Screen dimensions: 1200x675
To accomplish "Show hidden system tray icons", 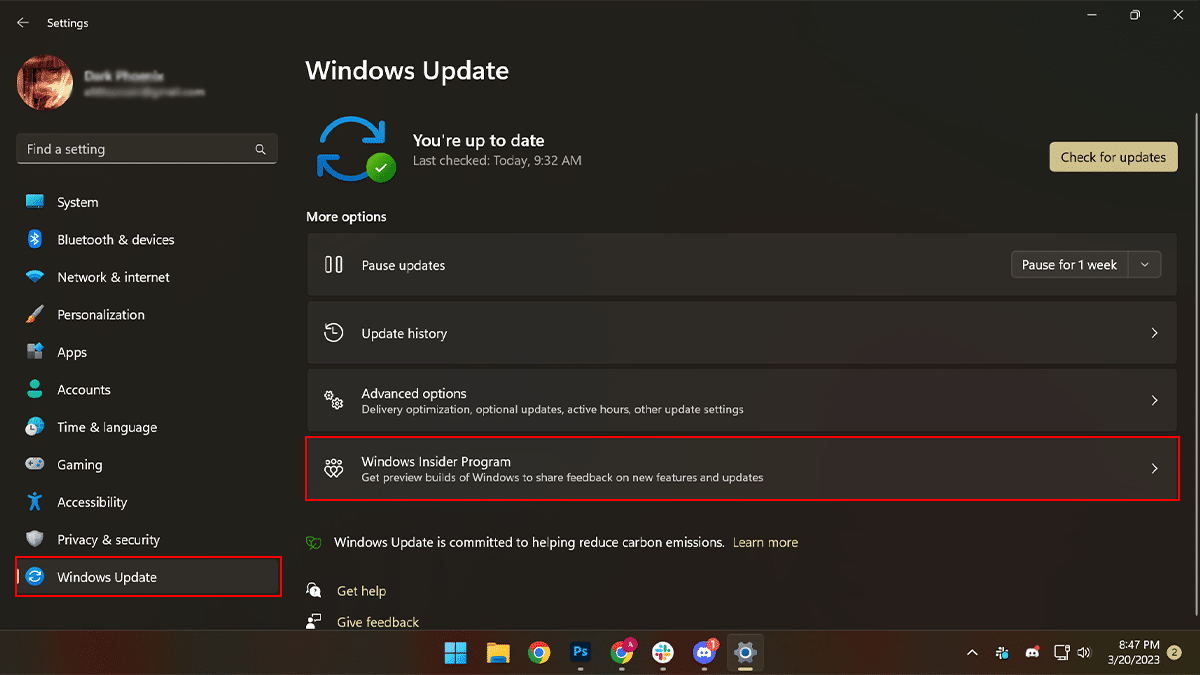I will point(972,653).
